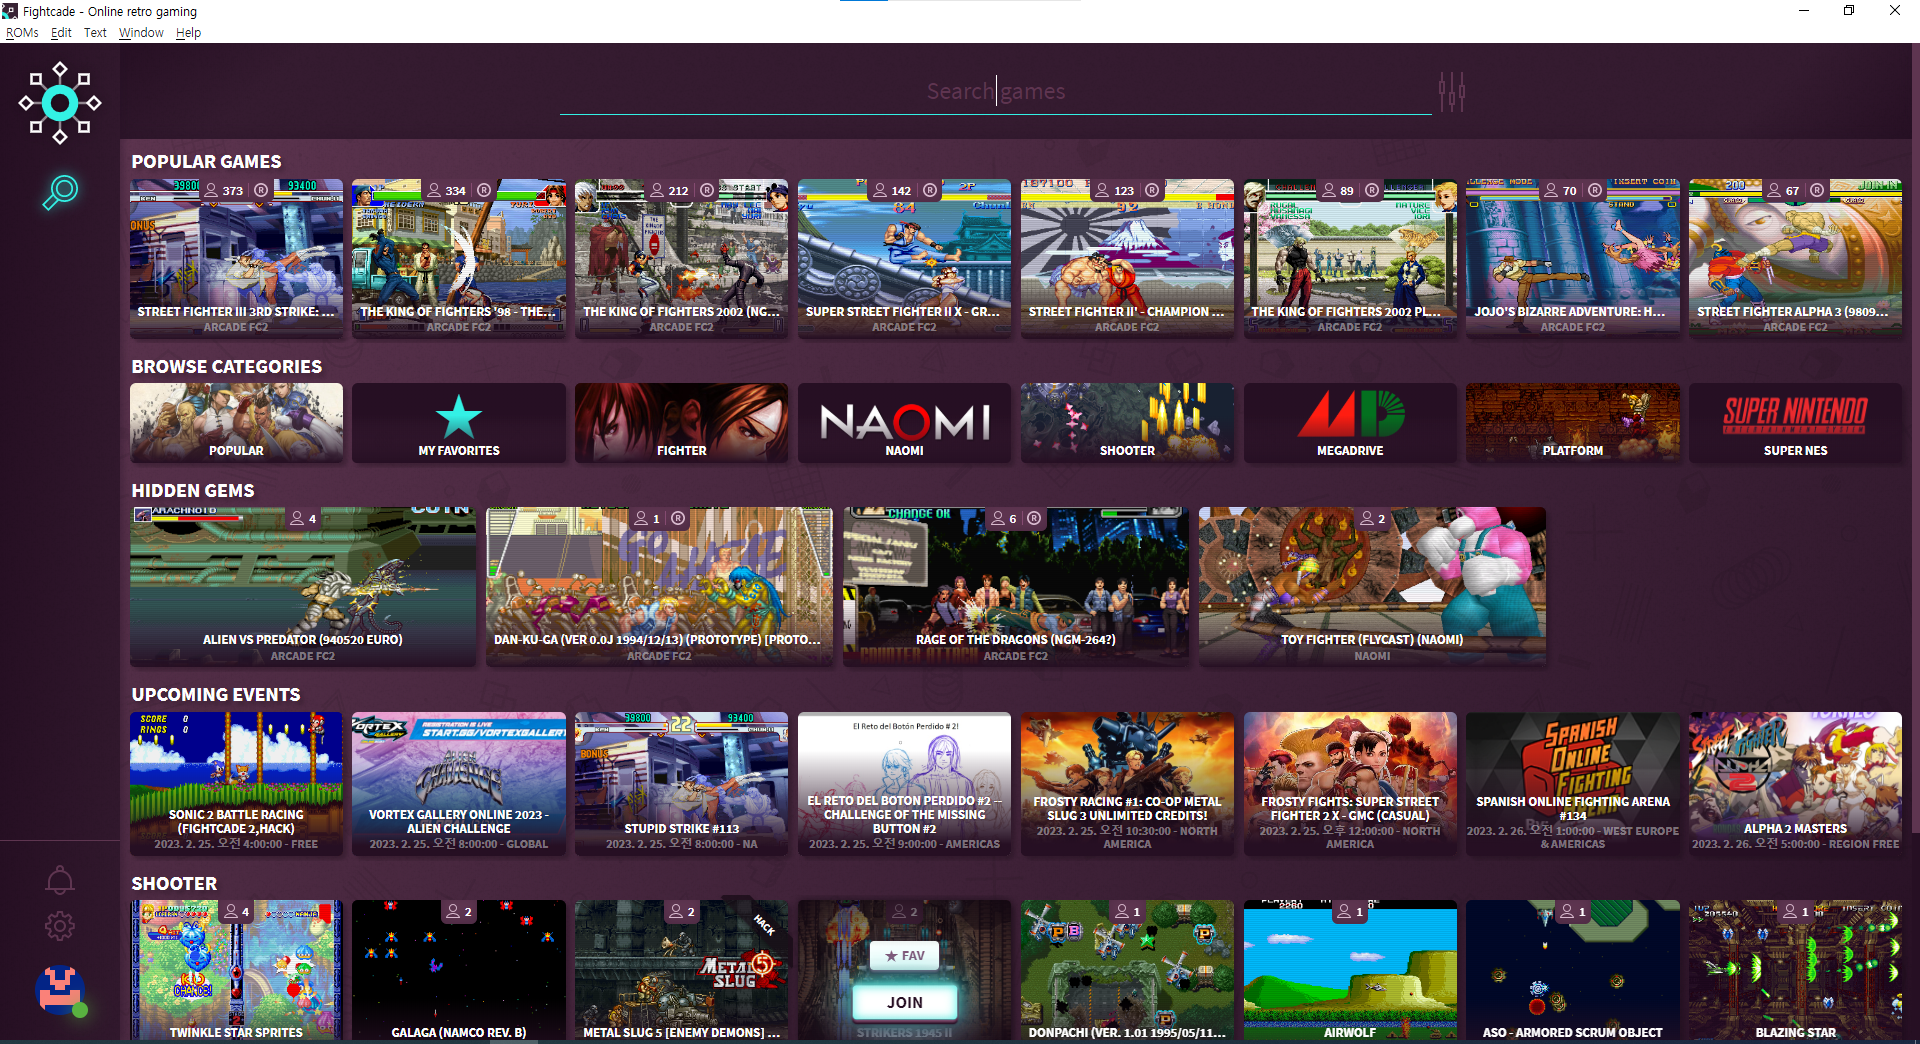Image resolution: width=1920 pixels, height=1044 pixels.
Task: View El Reto del Boton Perdido event
Action: (904, 783)
